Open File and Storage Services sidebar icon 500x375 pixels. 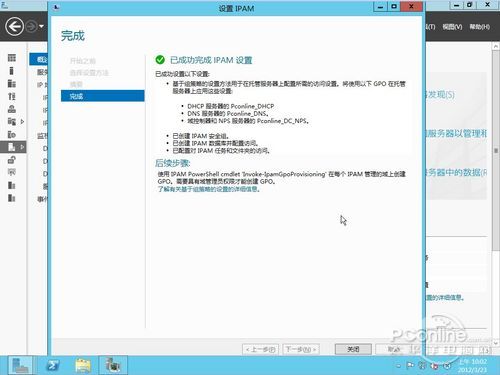coord(12,122)
